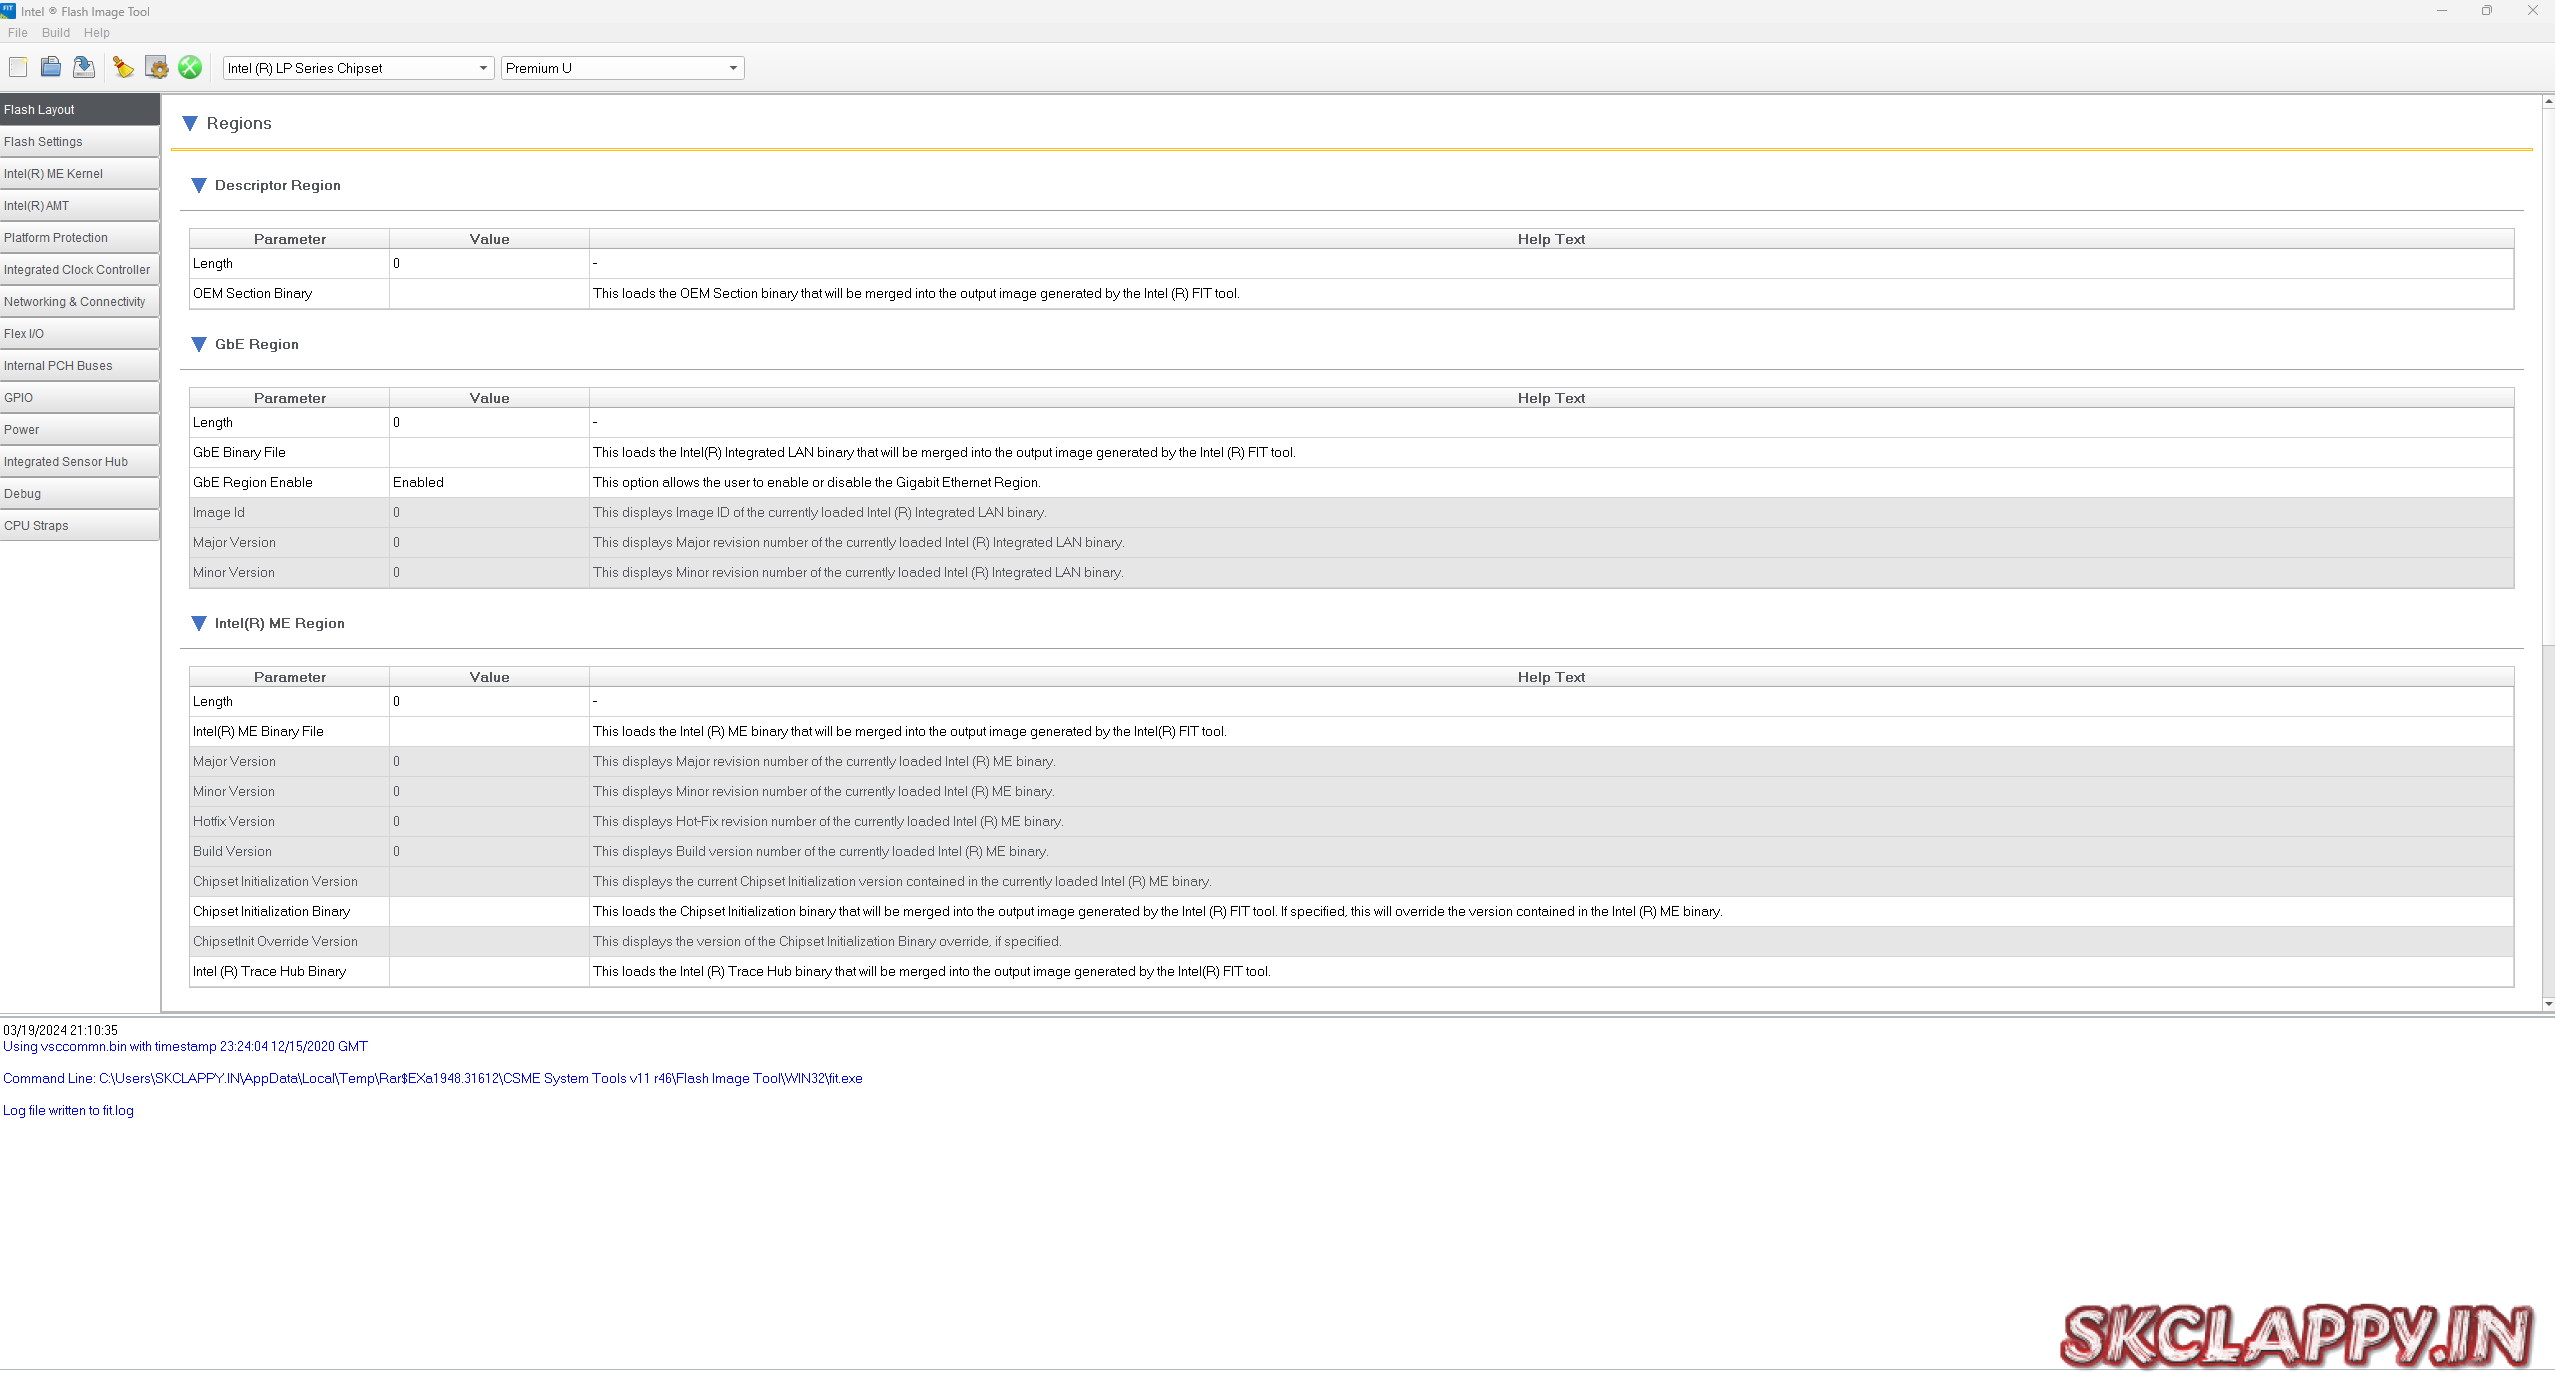
Task: Click the open folder icon
Action: click(50, 67)
